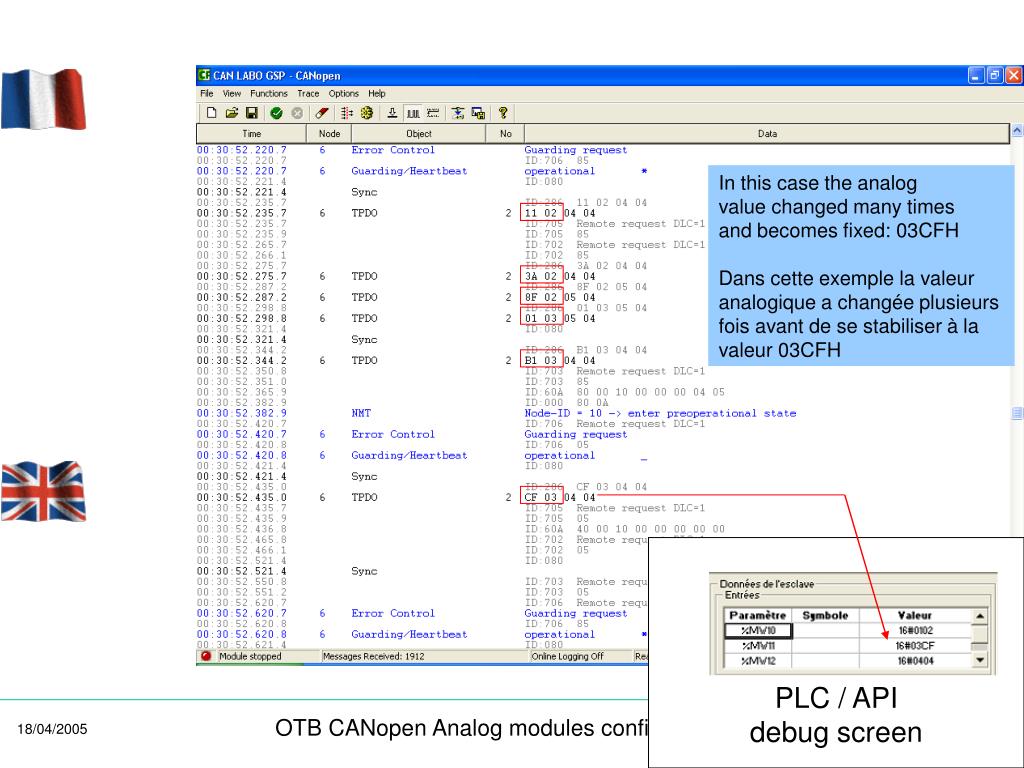Click the 16#0102 value cell

coord(916,630)
